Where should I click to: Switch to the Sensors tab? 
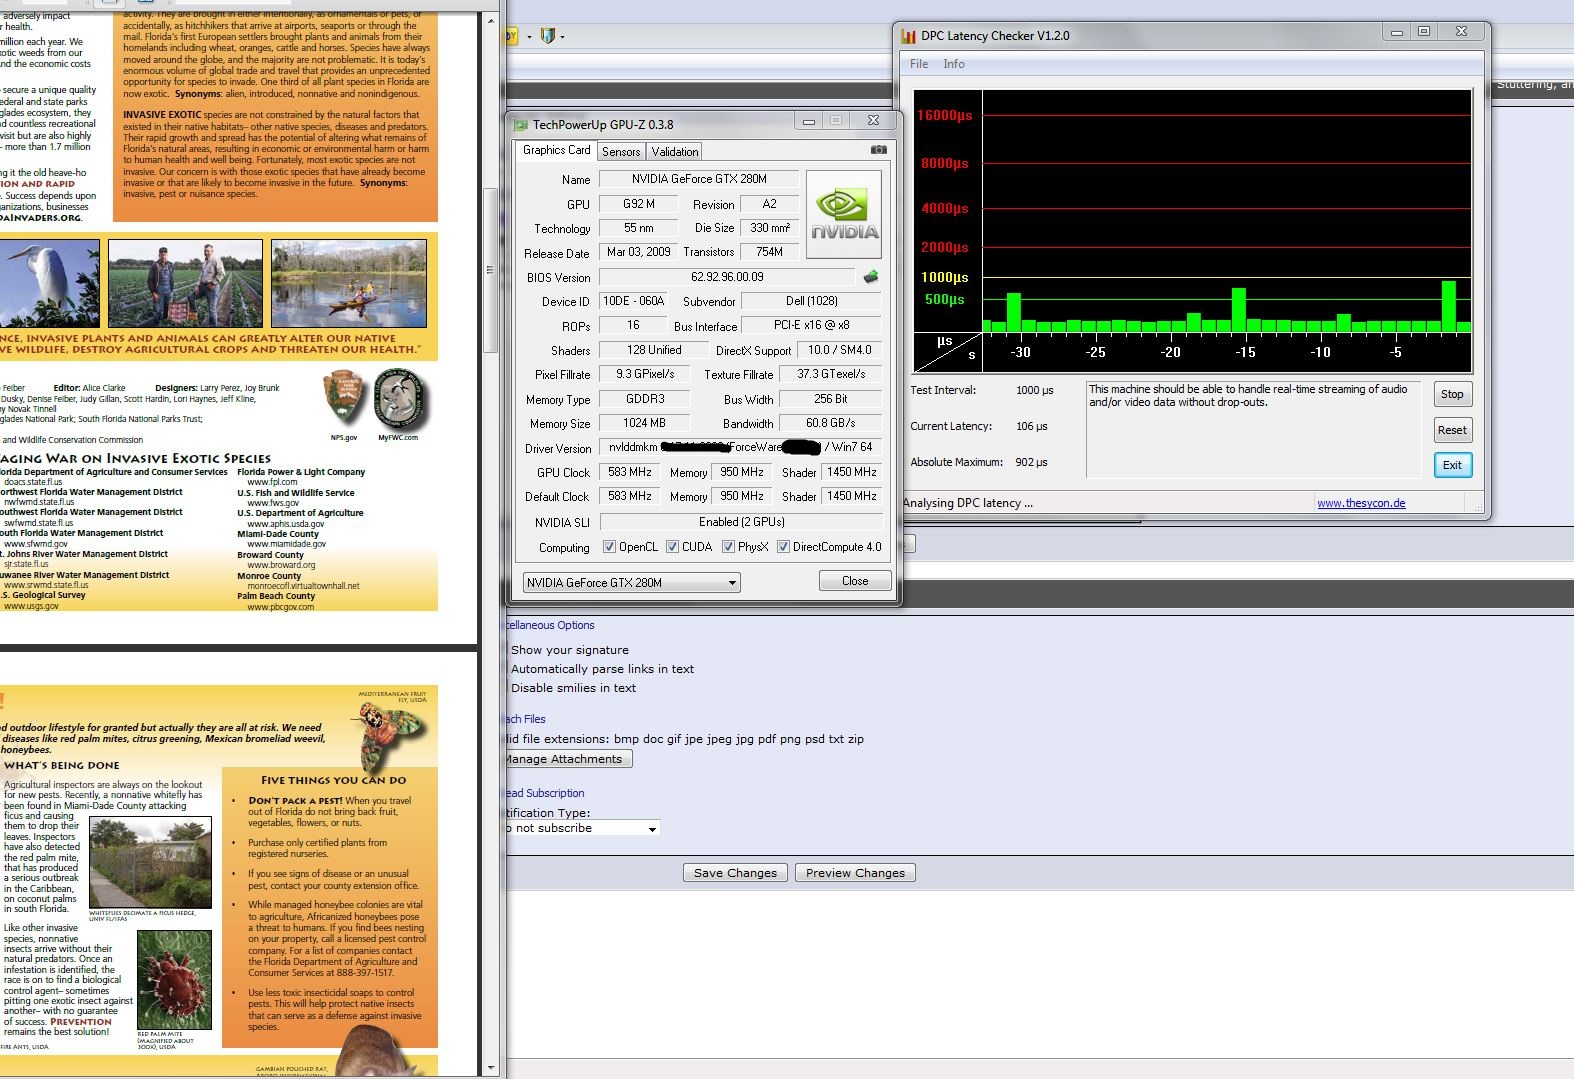pos(621,151)
